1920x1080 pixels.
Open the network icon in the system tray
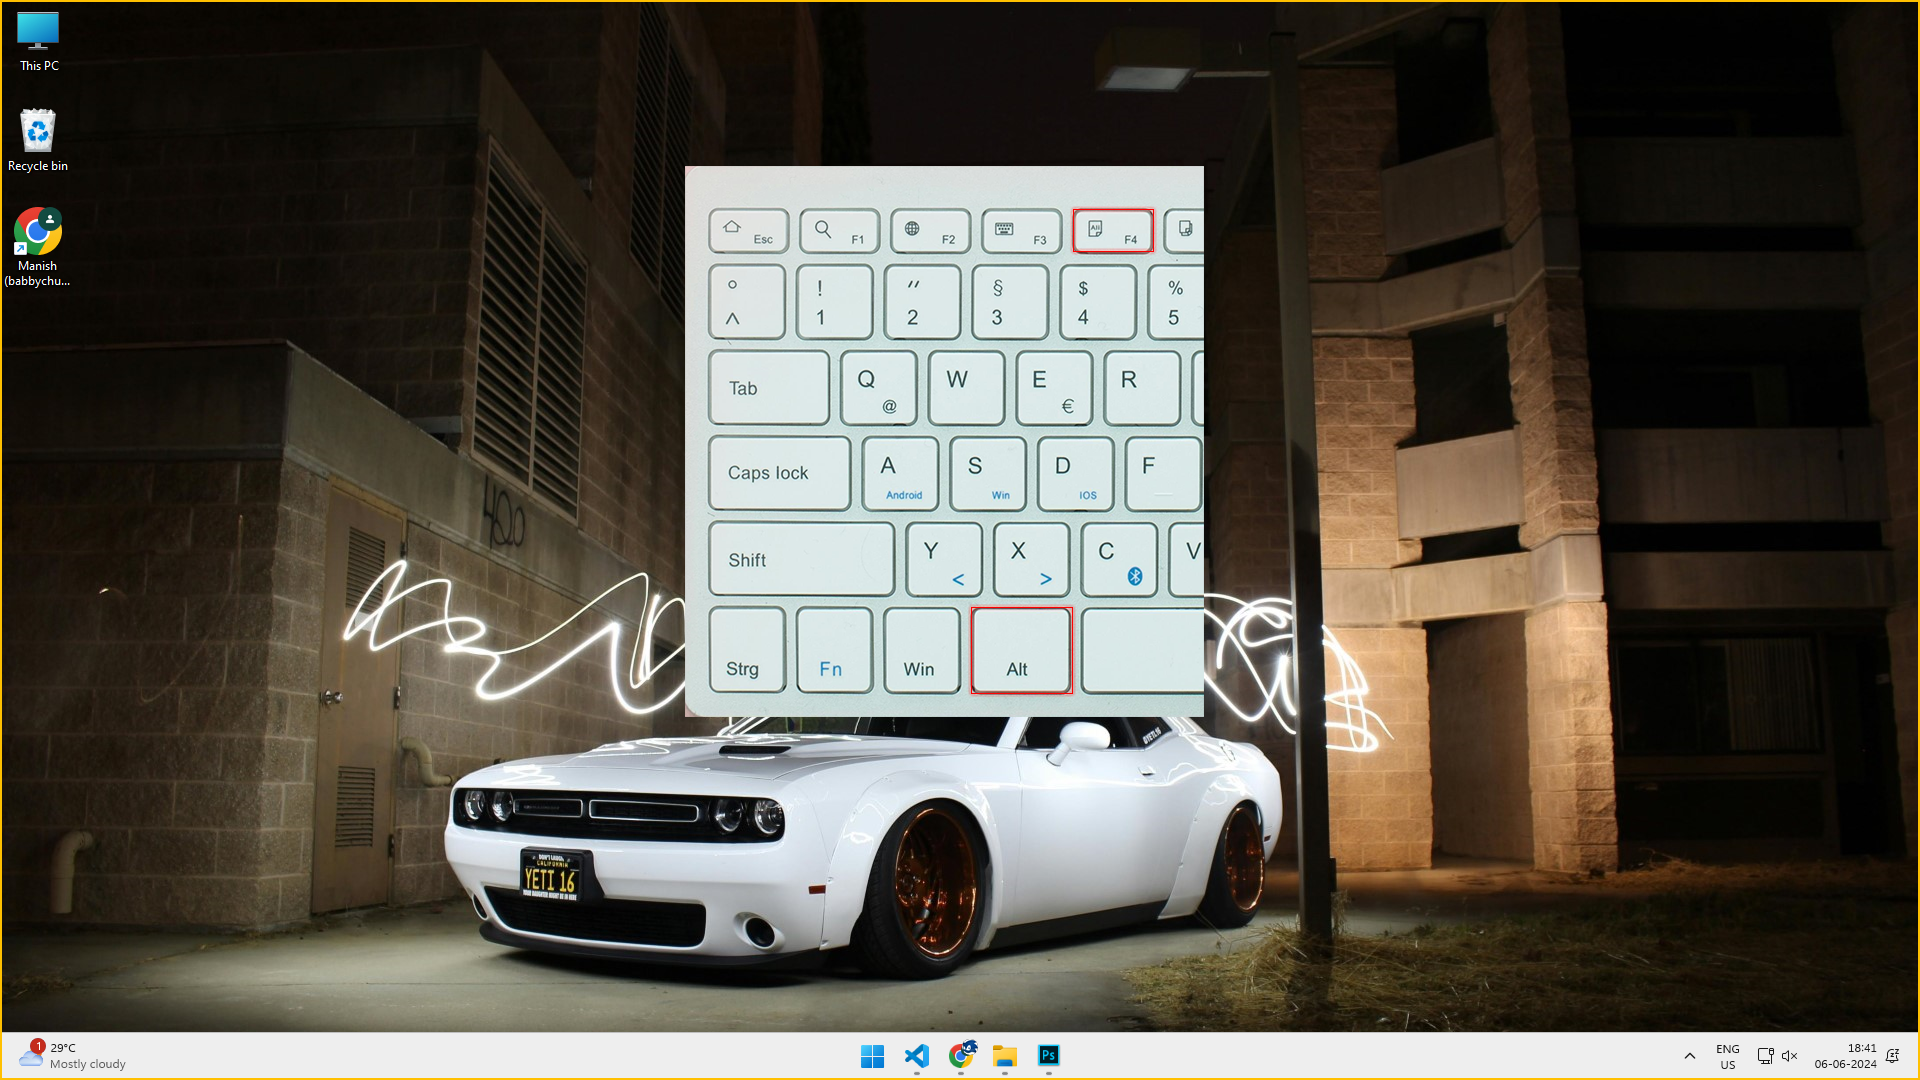click(x=1765, y=1056)
